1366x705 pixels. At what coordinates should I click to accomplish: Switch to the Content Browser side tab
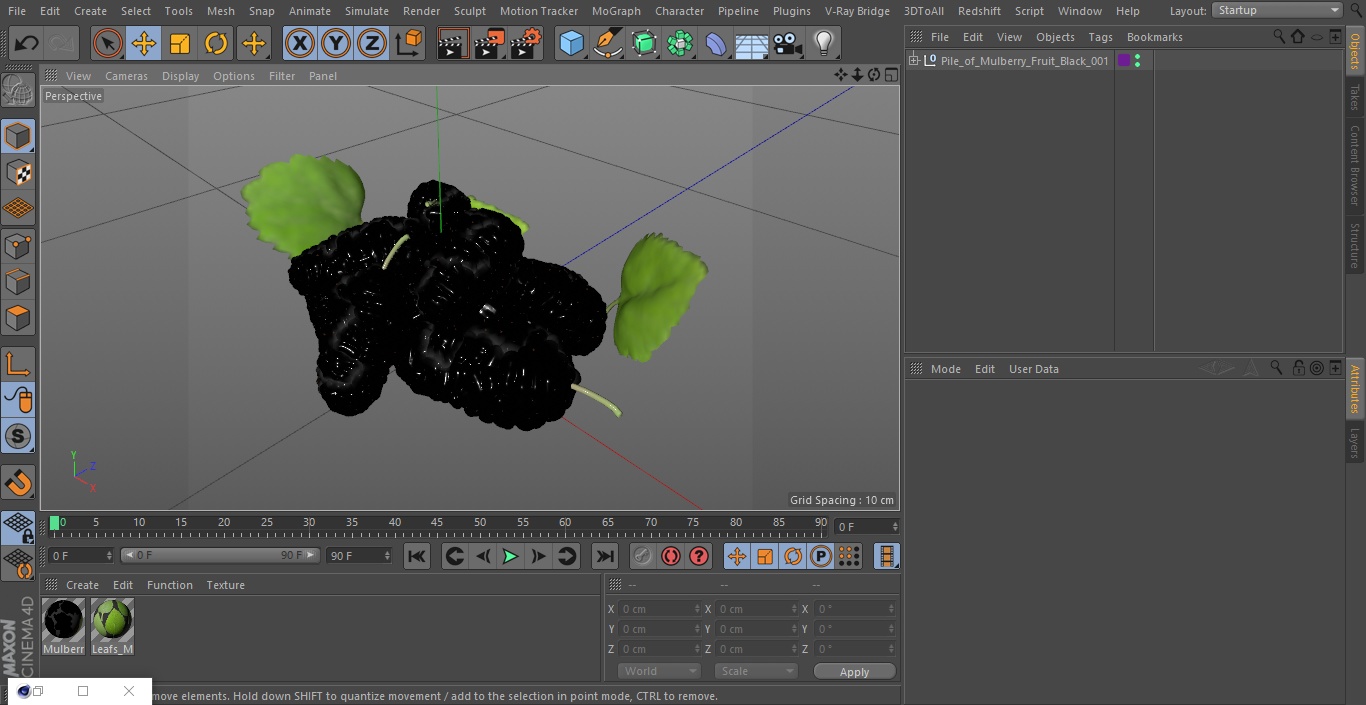(x=1355, y=164)
